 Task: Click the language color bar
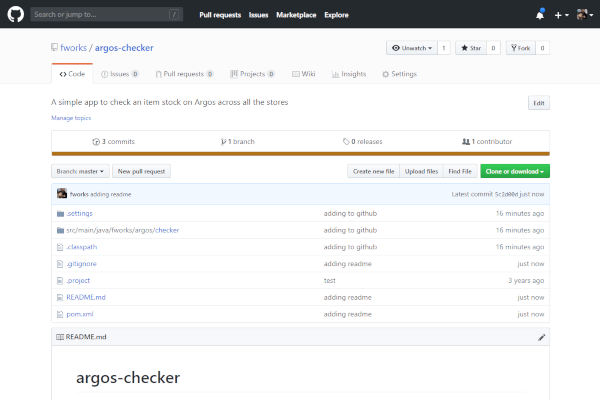click(300, 153)
